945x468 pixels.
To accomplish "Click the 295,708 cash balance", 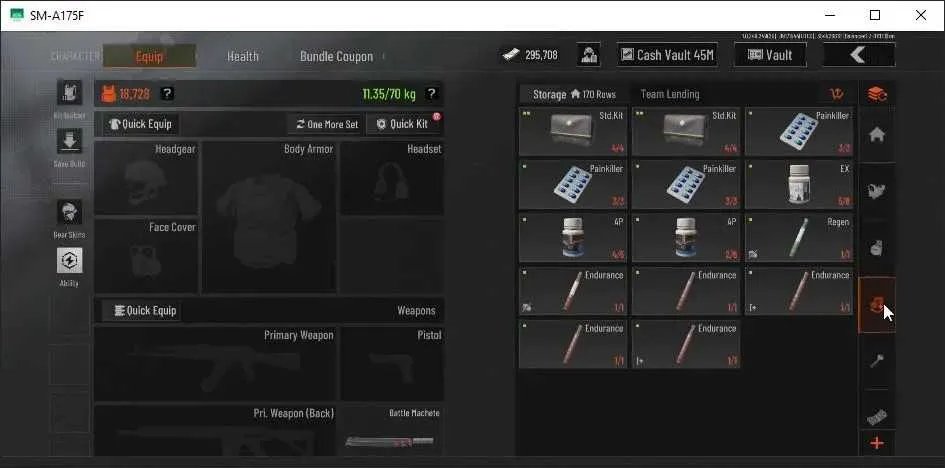I will point(541,55).
